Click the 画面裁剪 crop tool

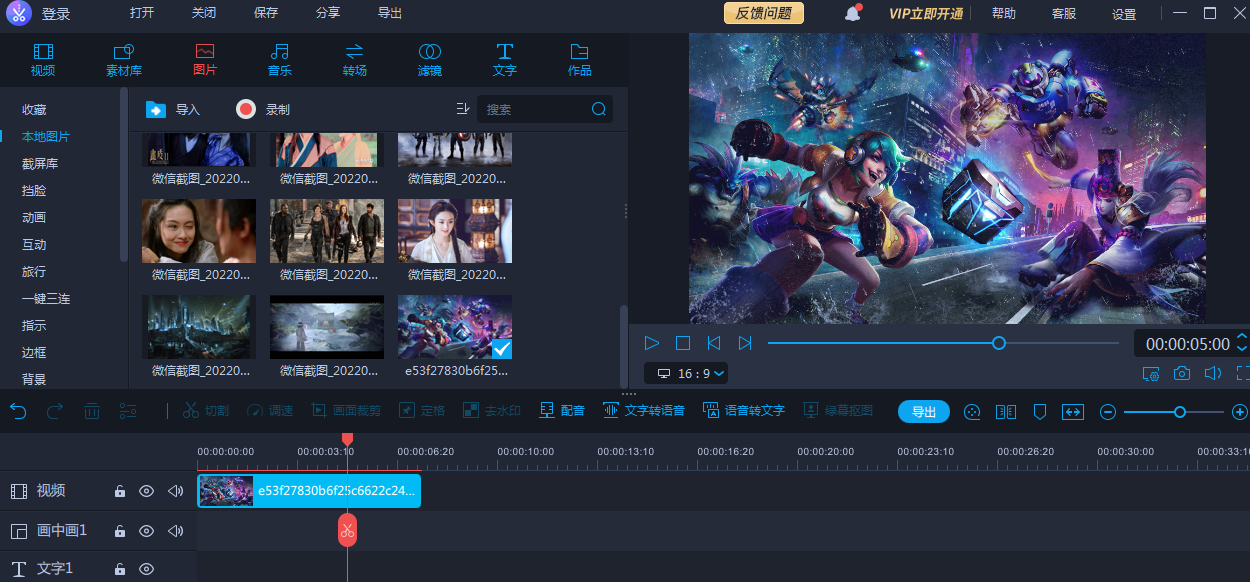click(x=346, y=410)
